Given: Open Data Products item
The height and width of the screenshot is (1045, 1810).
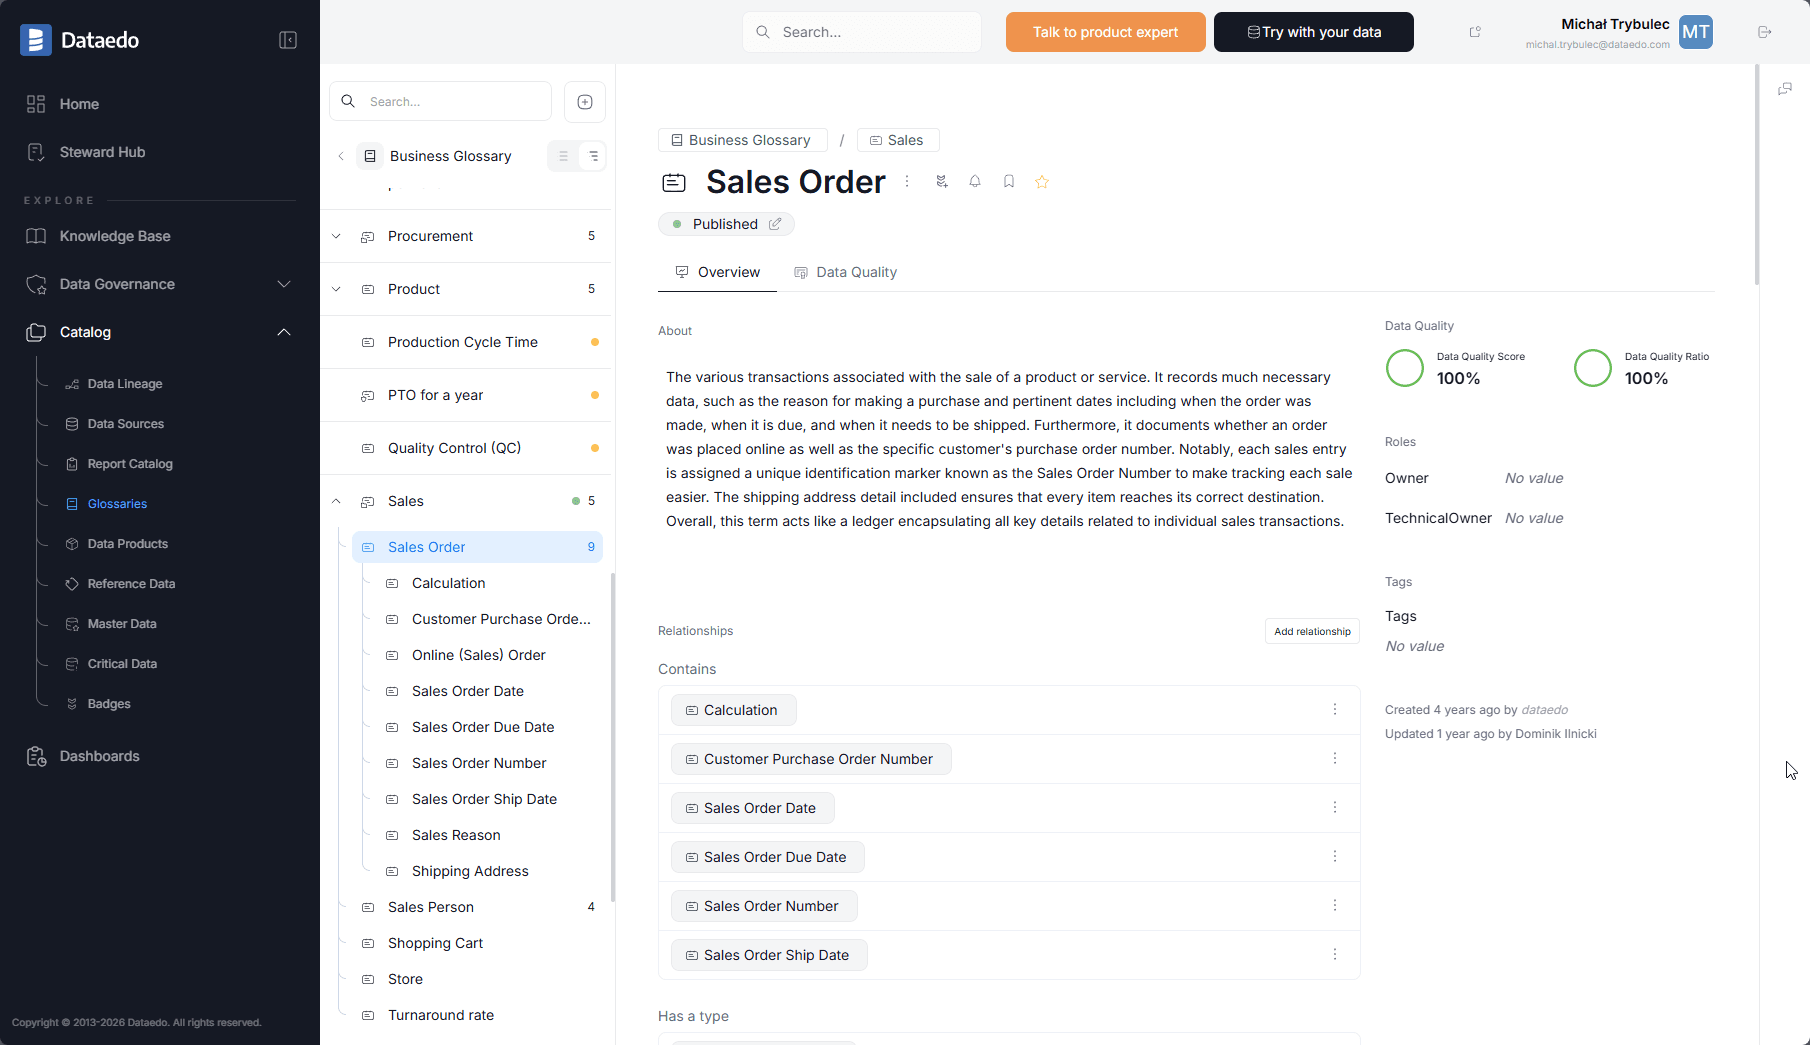Looking at the screenshot, I should coord(128,544).
